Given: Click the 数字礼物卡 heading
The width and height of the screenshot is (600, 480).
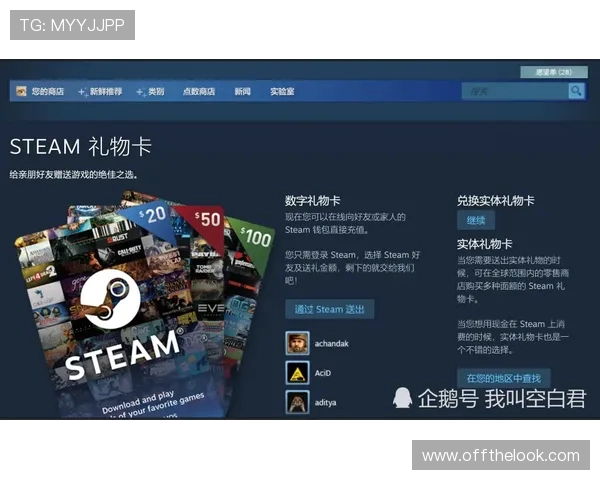Looking at the screenshot, I should (313, 201).
